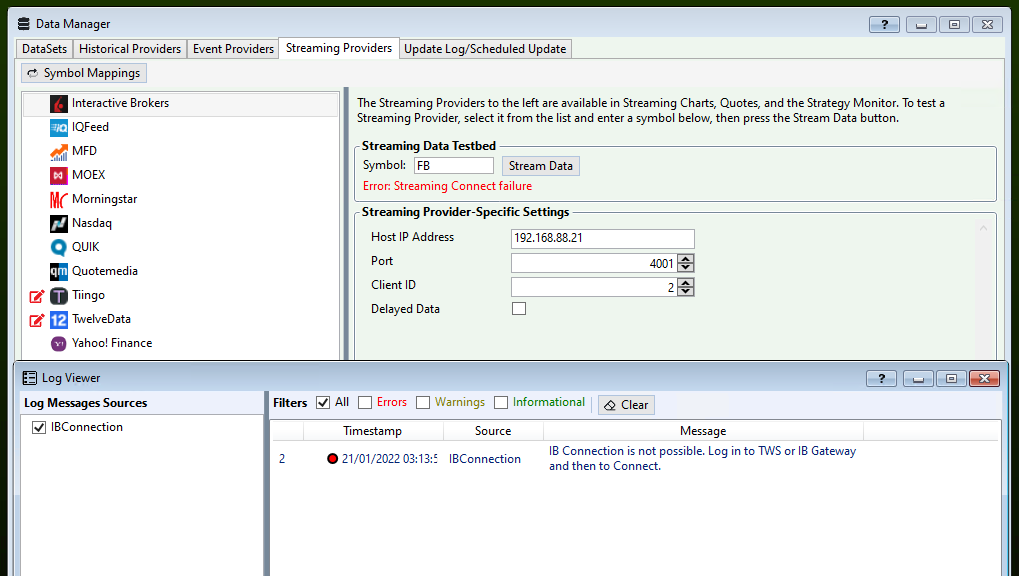Click log timestamp 21/01/2022 03:13
This screenshot has height=576, width=1019.
point(389,458)
